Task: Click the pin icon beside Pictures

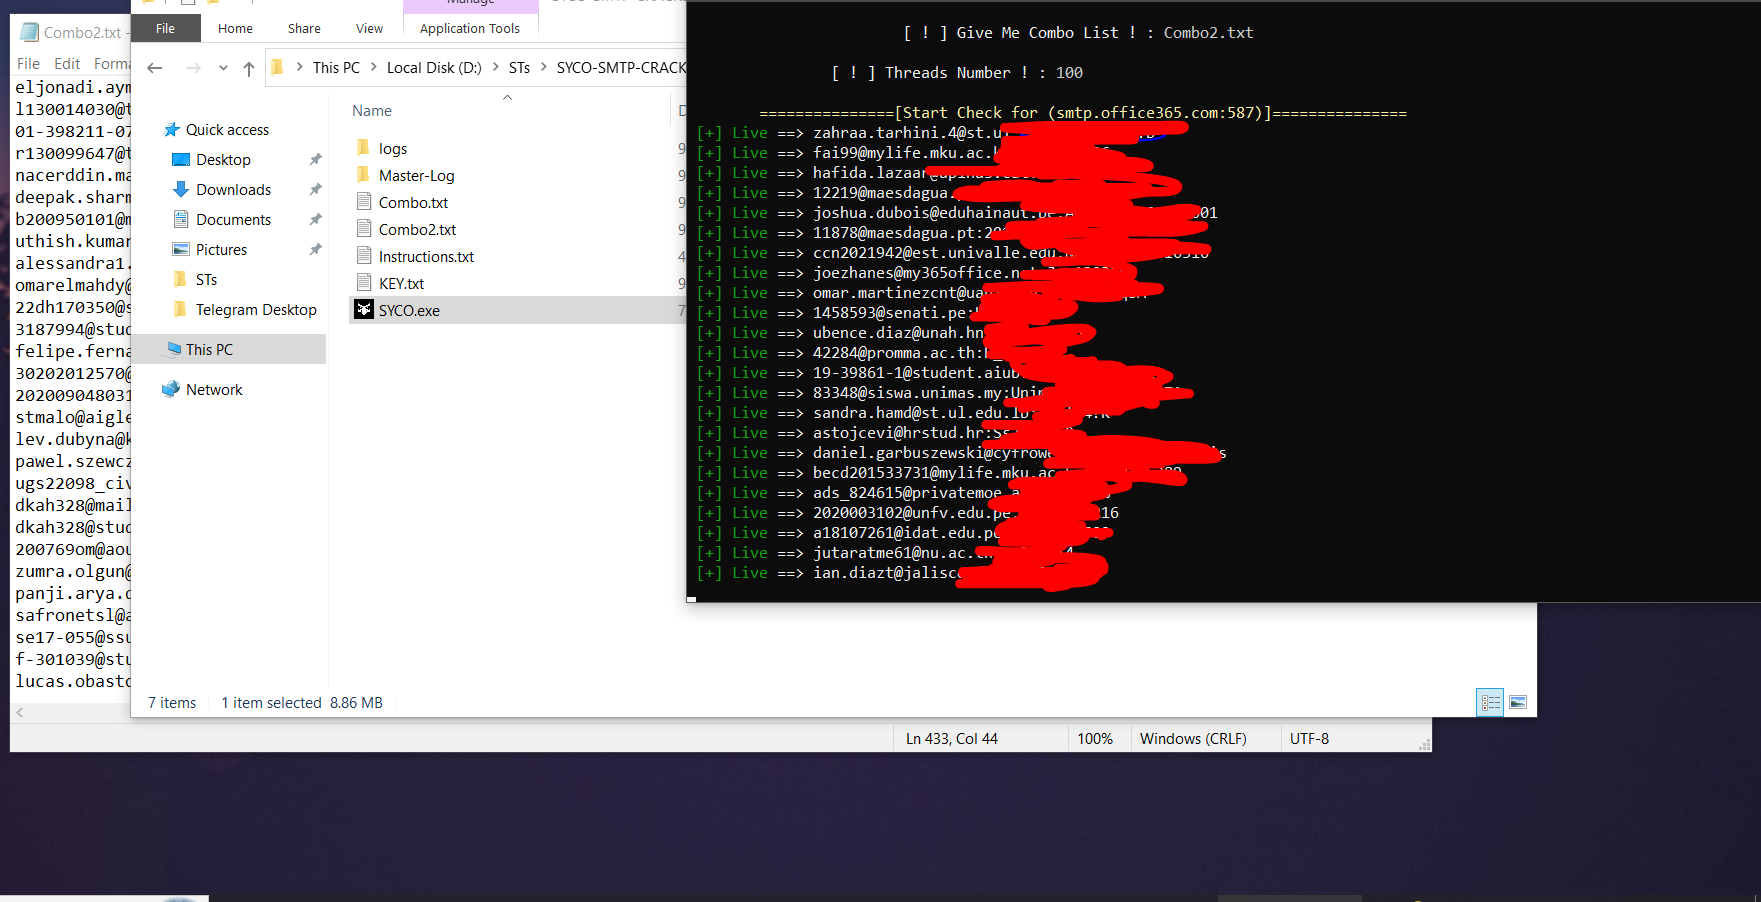Action: click(x=316, y=250)
